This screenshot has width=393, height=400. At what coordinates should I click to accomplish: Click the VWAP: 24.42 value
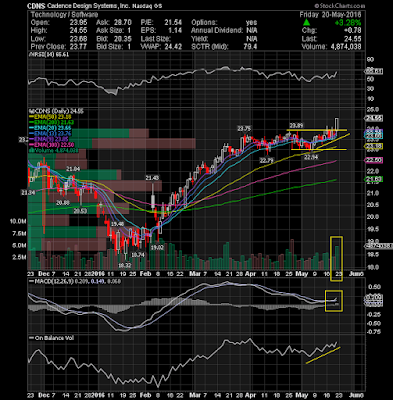(x=161, y=47)
